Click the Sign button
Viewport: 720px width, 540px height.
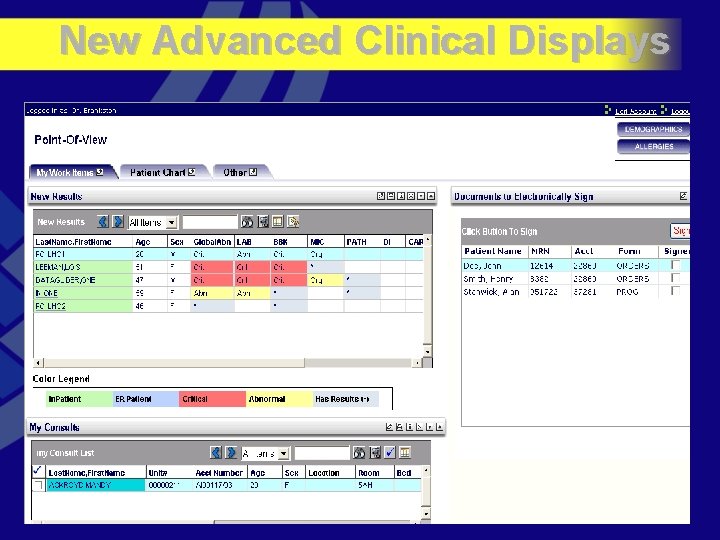(680, 231)
